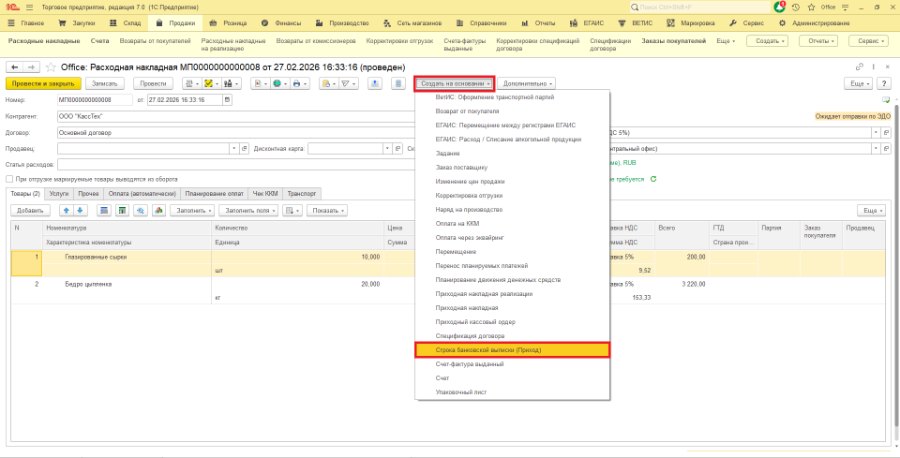
Task: Open card of Продавец field with open icon
Action: pos(245,149)
